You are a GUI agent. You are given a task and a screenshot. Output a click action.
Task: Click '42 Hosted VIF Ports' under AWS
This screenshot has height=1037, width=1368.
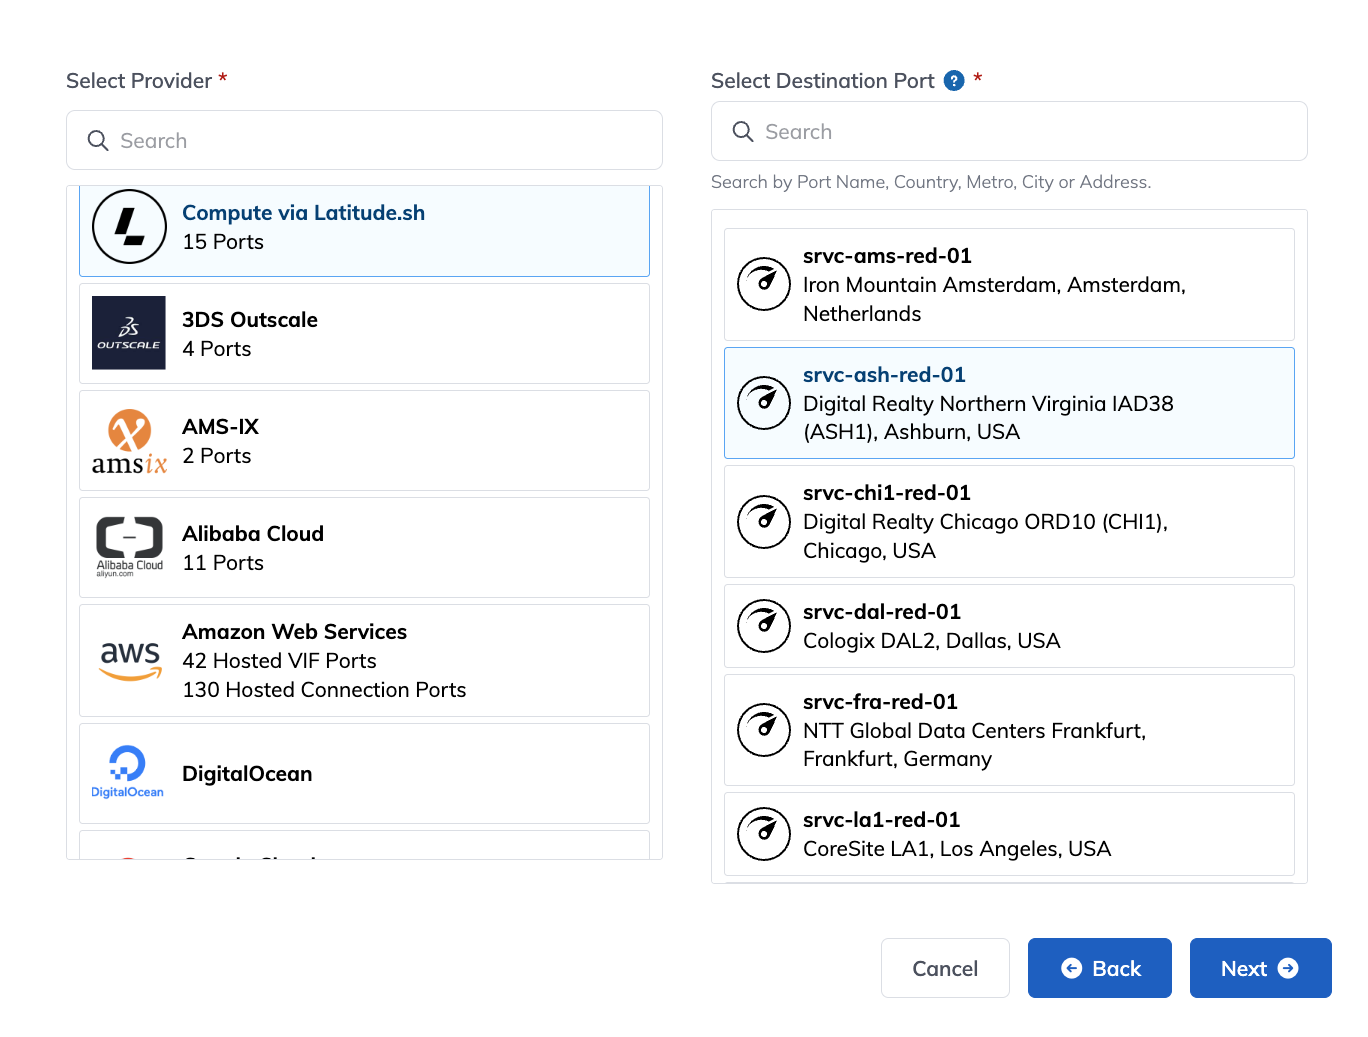pyautogui.click(x=279, y=661)
